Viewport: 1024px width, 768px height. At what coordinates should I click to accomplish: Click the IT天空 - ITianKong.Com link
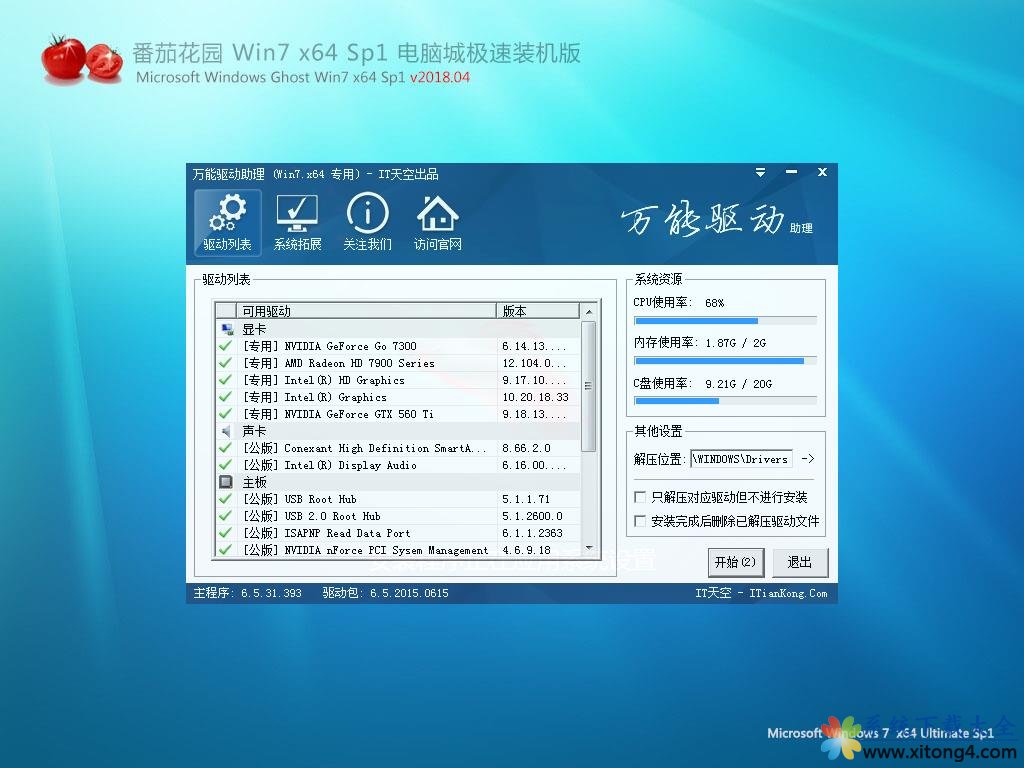tap(761, 593)
